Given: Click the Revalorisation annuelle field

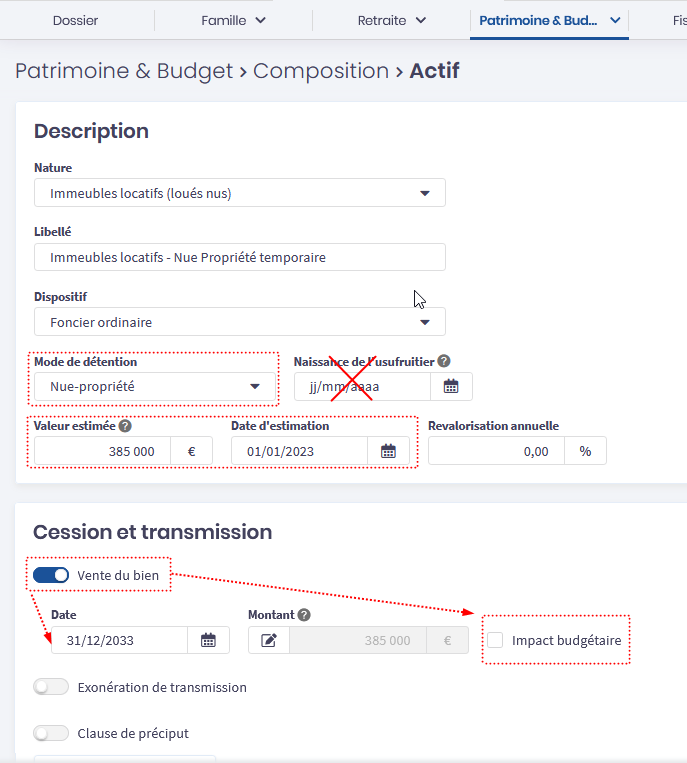Looking at the screenshot, I should tap(496, 451).
